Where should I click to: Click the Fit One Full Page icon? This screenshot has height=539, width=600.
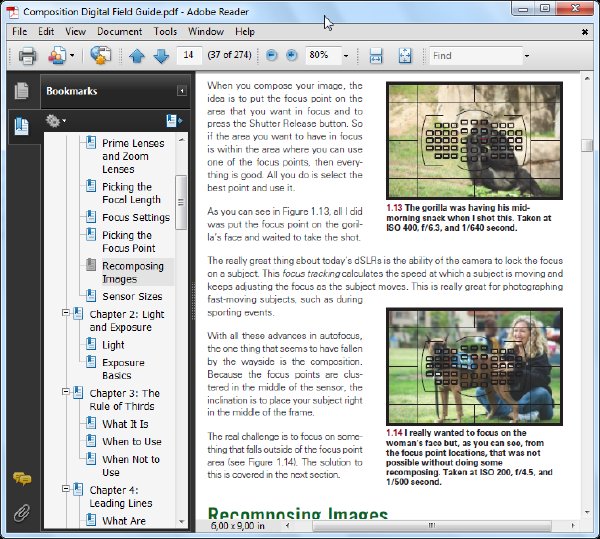(x=405, y=56)
